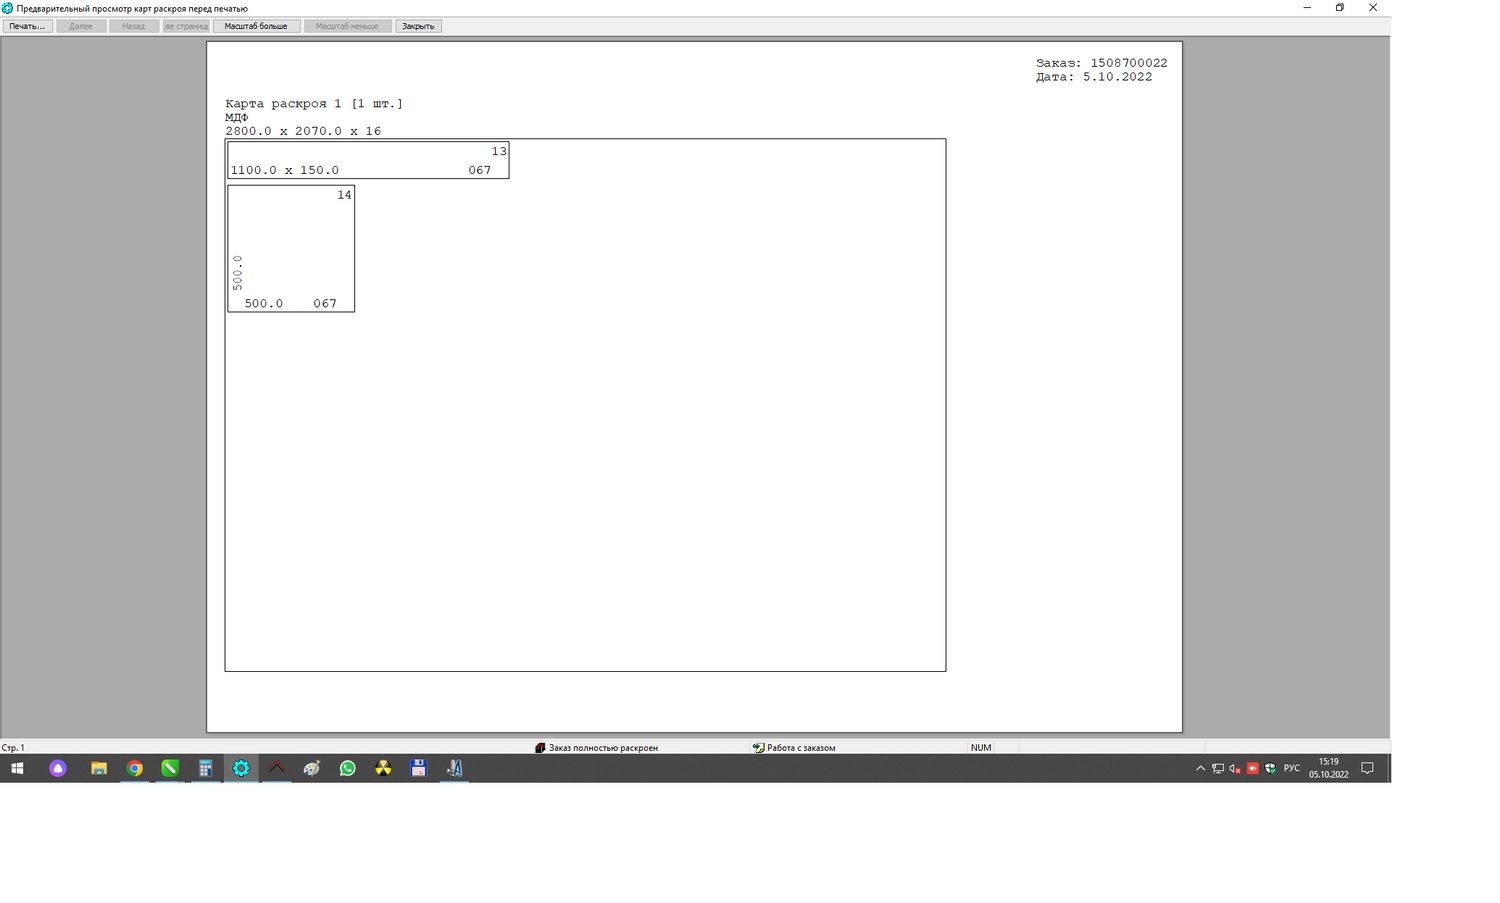Open the app with blue letter A icon
This screenshot has height=903, width=1500.
point(454,768)
